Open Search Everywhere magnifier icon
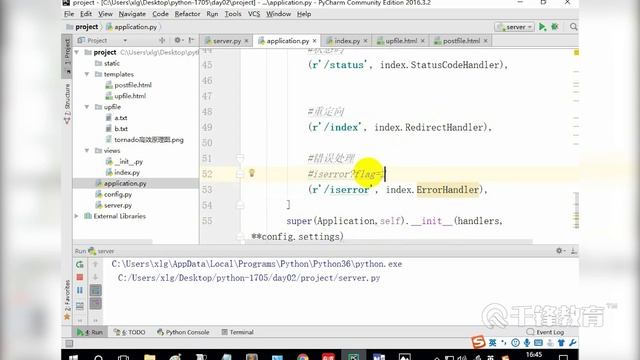Screen dimensions: 640x360 (573, 27)
